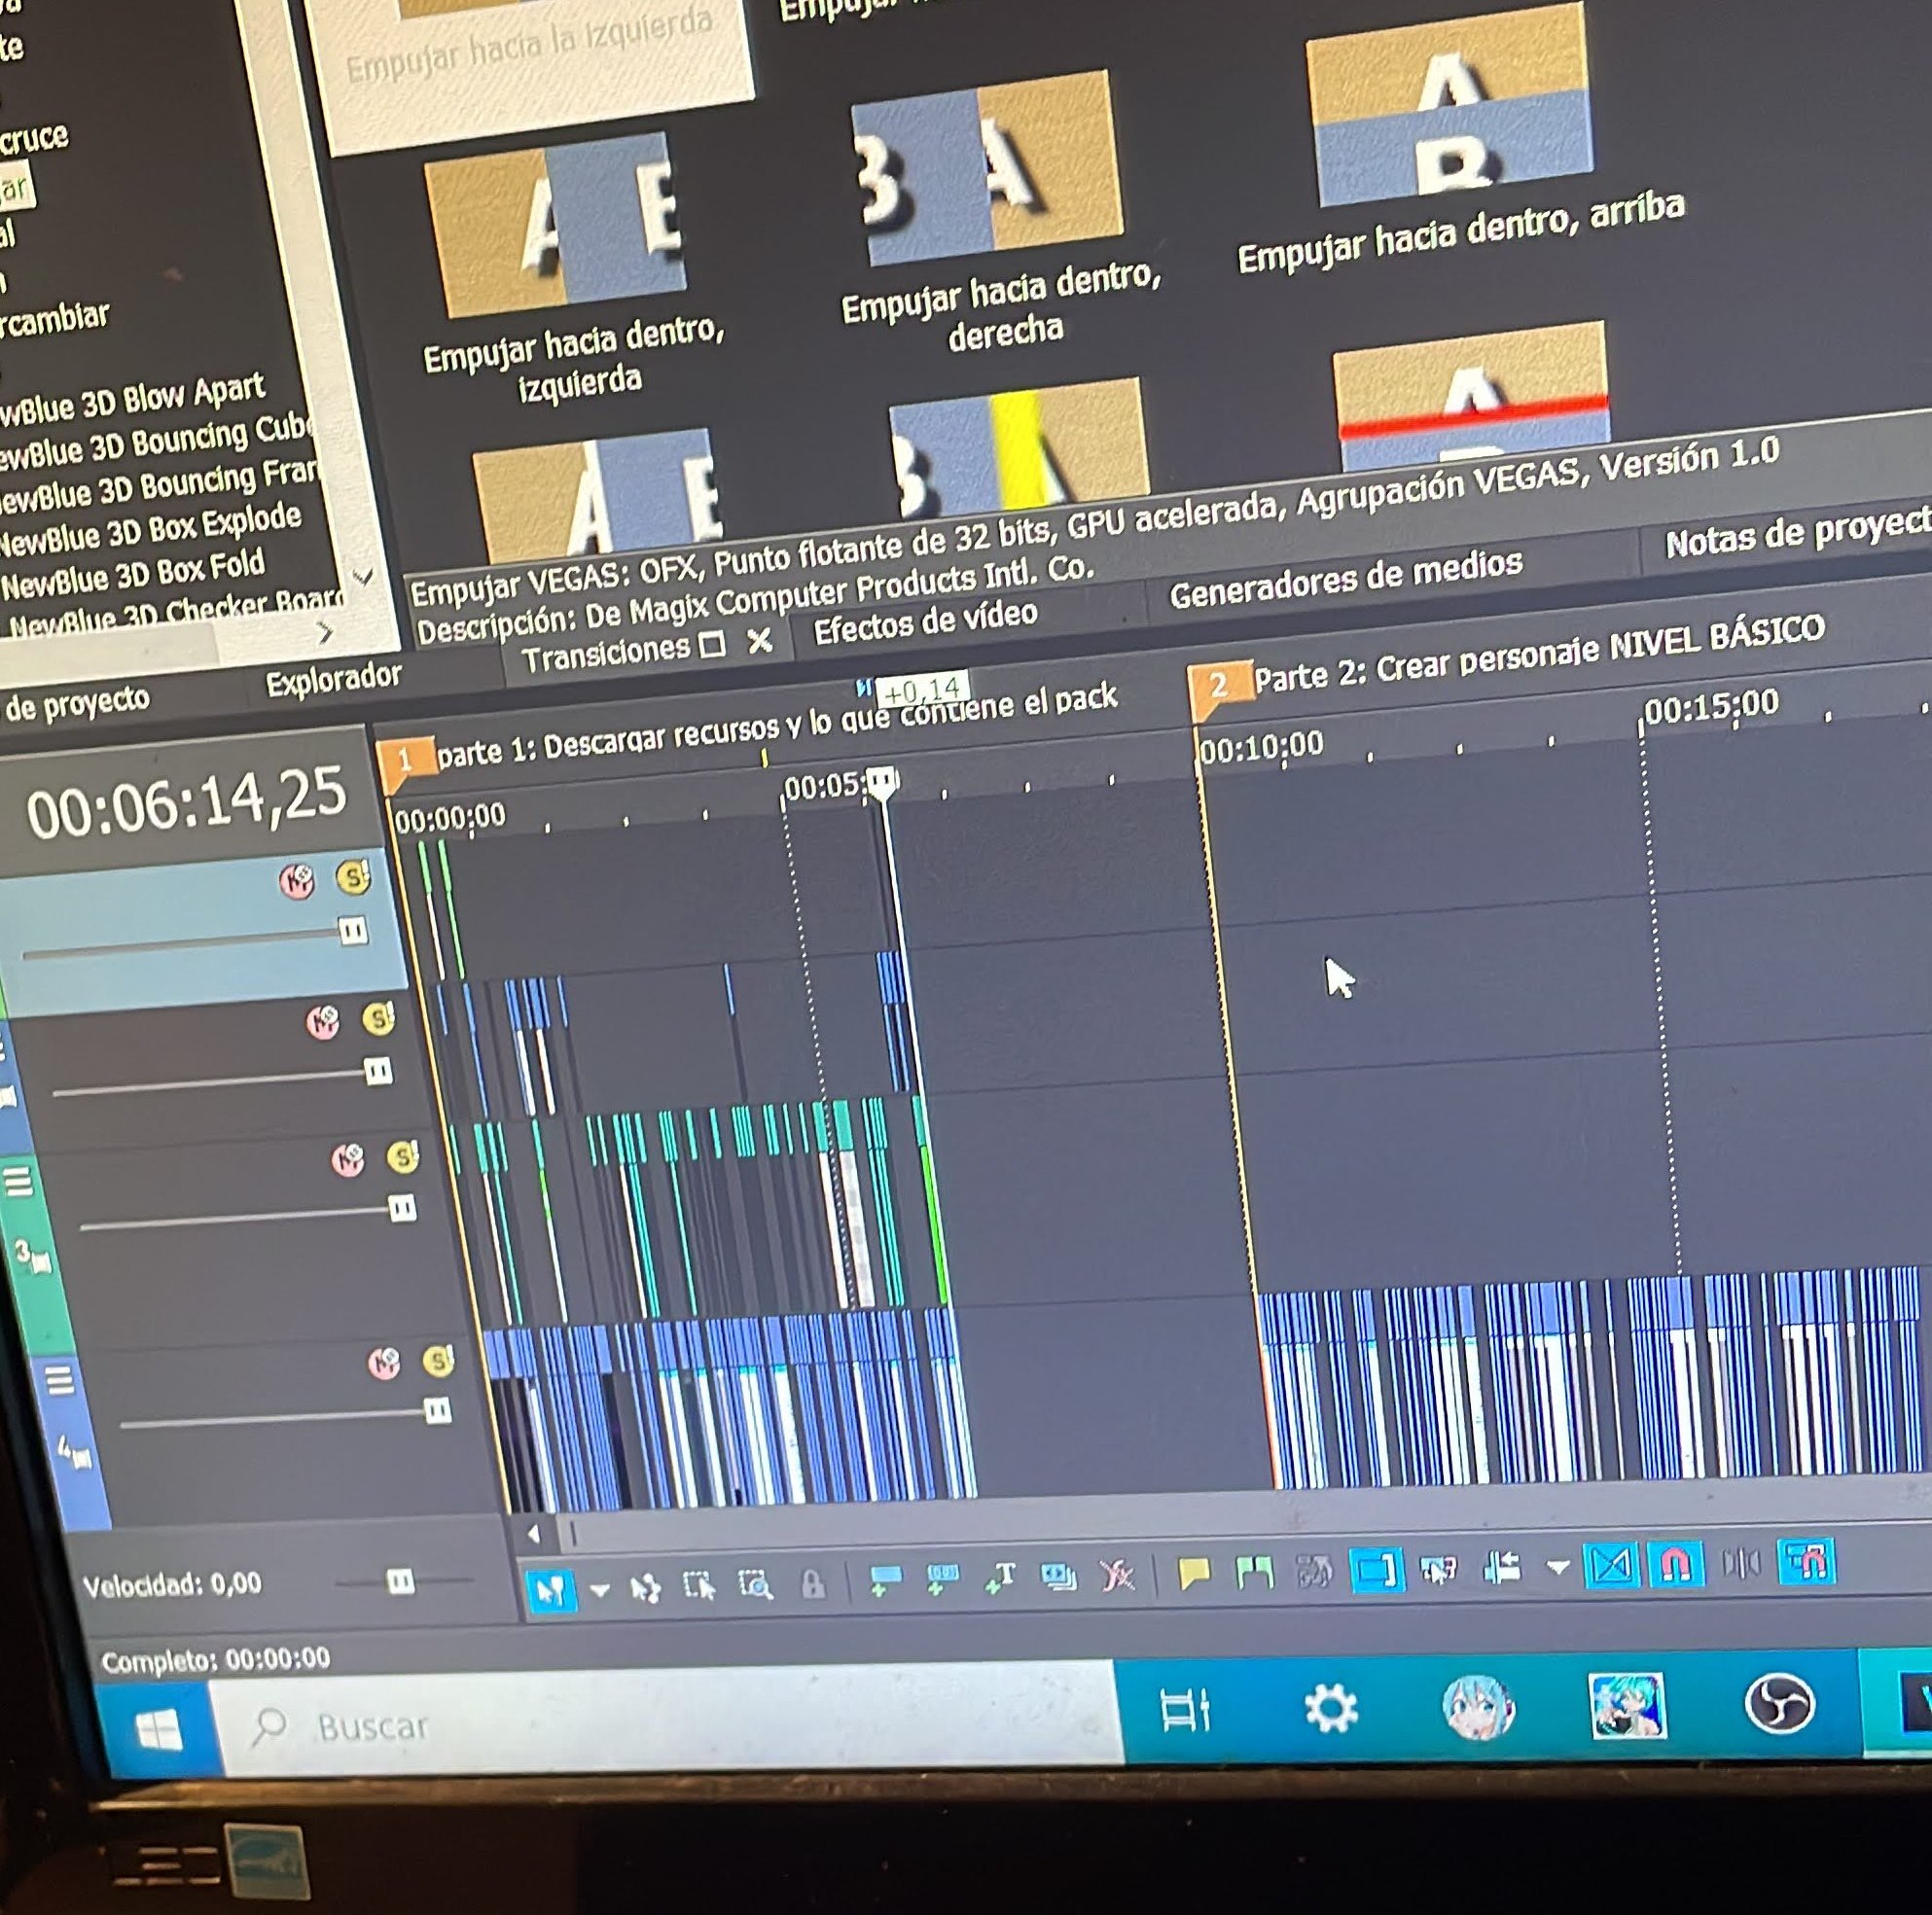Toggle the auto ripple icon
Viewport: 1932px width, 1915px height.
(1501, 1567)
